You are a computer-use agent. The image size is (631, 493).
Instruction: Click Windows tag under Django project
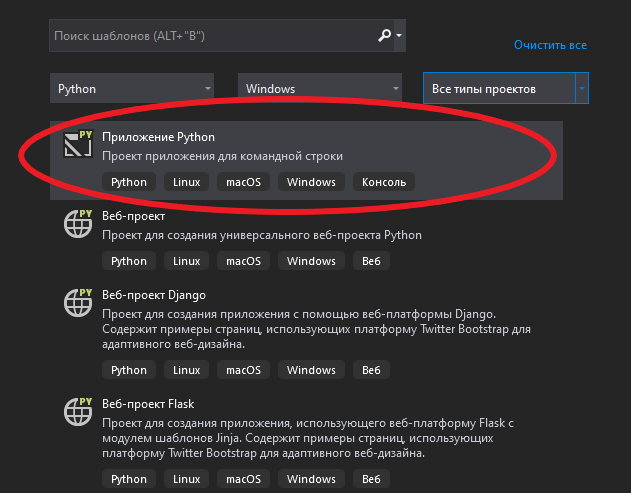(311, 370)
